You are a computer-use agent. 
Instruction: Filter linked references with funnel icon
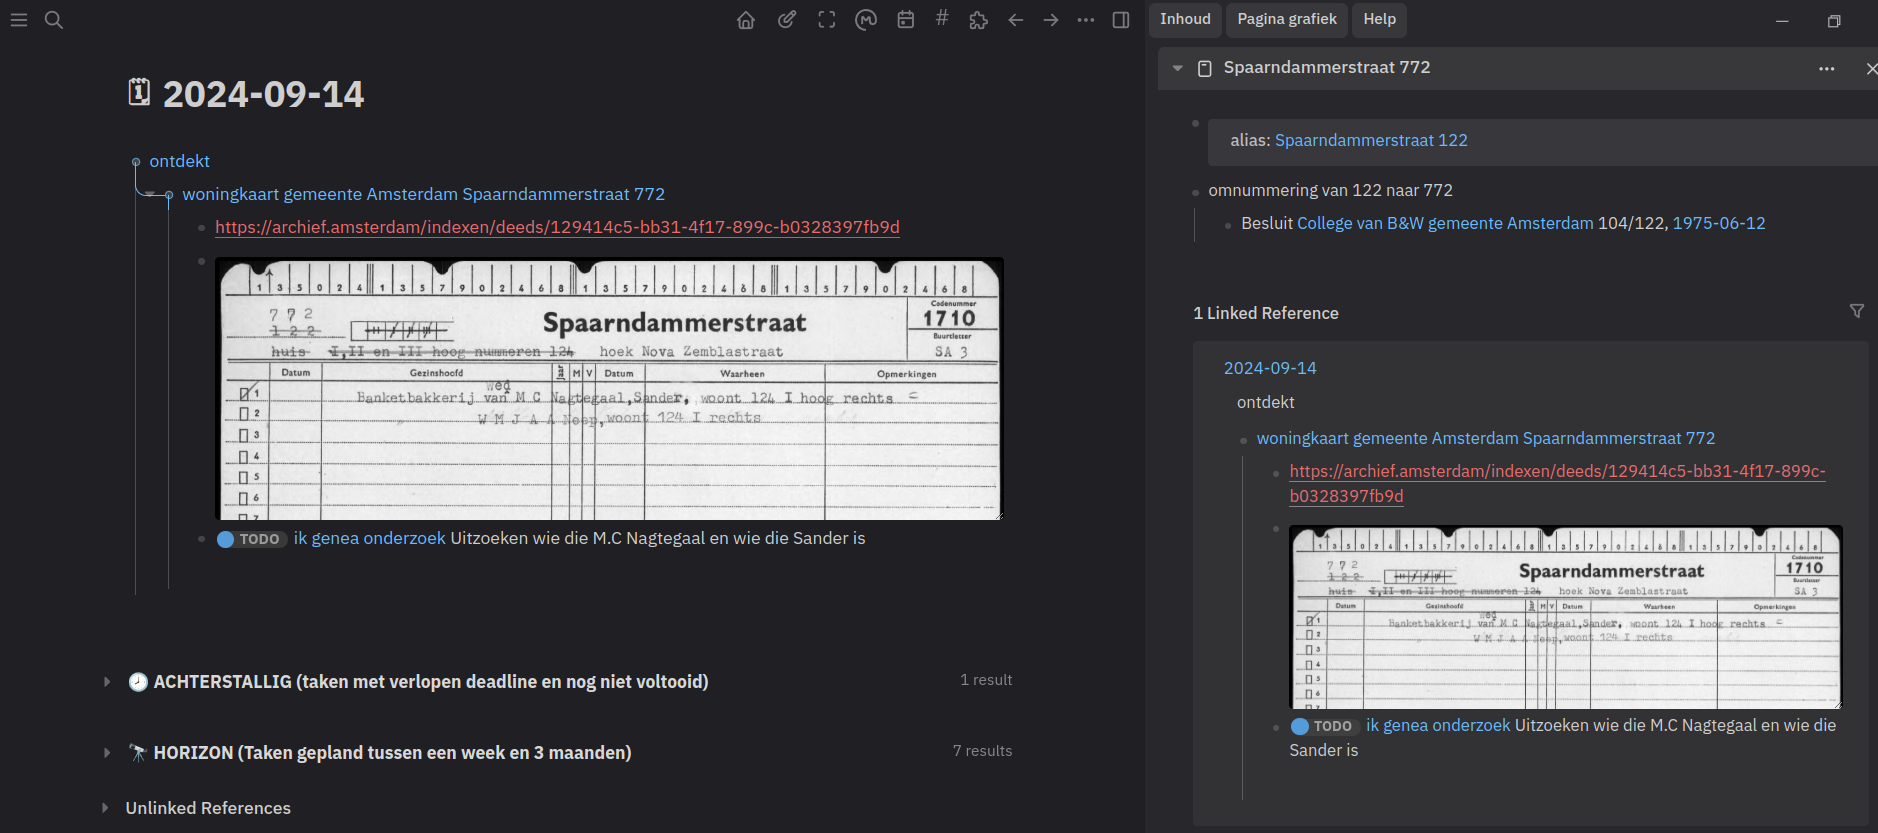click(x=1856, y=312)
